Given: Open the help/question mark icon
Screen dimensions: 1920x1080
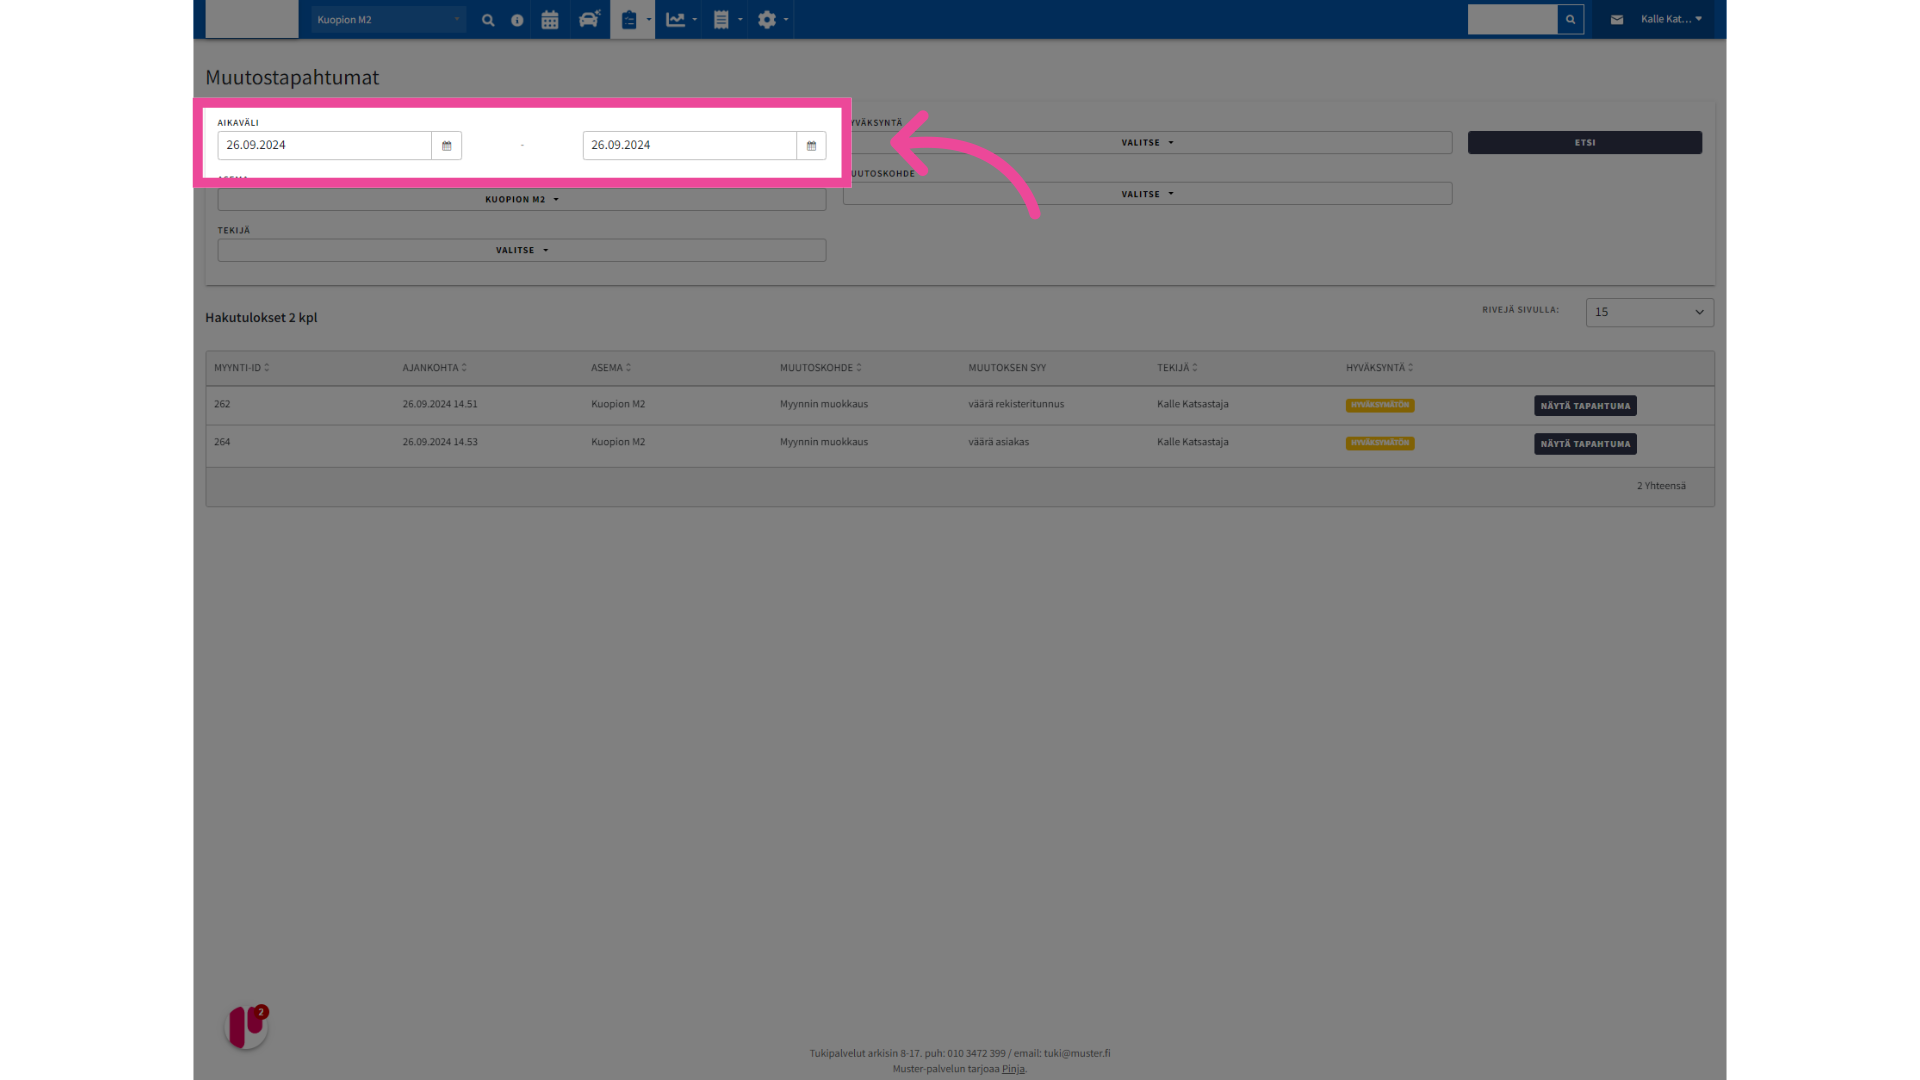Looking at the screenshot, I should tap(516, 18).
